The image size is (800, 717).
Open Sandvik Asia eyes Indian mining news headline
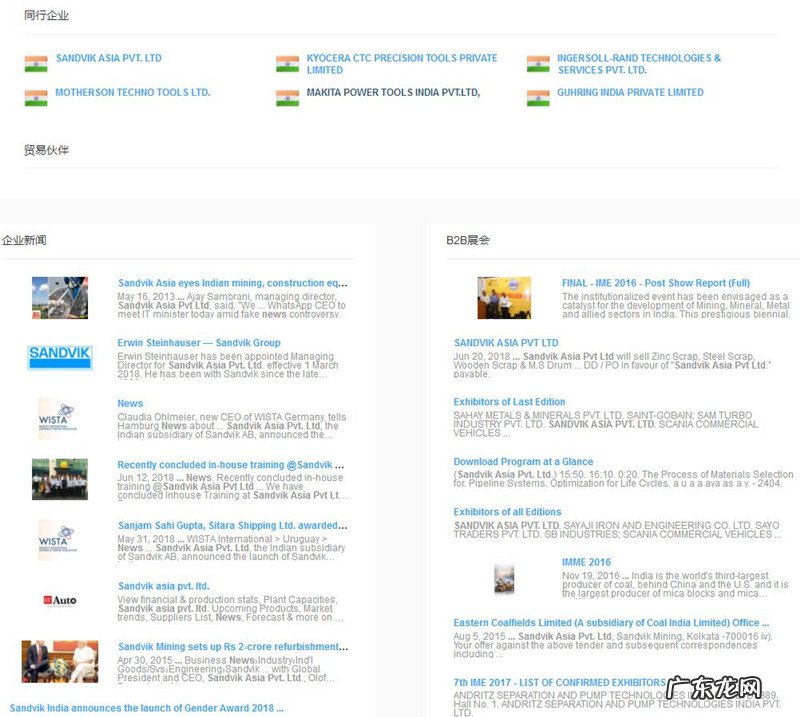pos(232,283)
